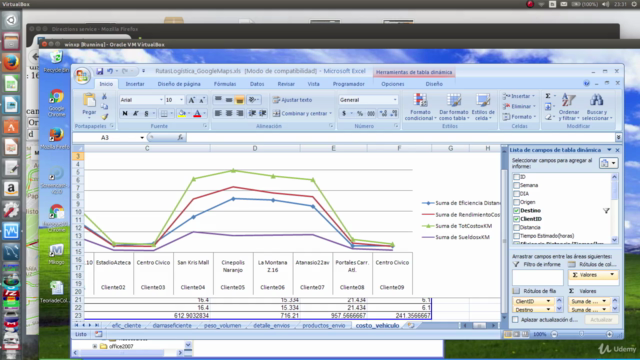
Task: Check Tiempo Estimado(horas) field checkbox
Action: (x=516, y=236)
